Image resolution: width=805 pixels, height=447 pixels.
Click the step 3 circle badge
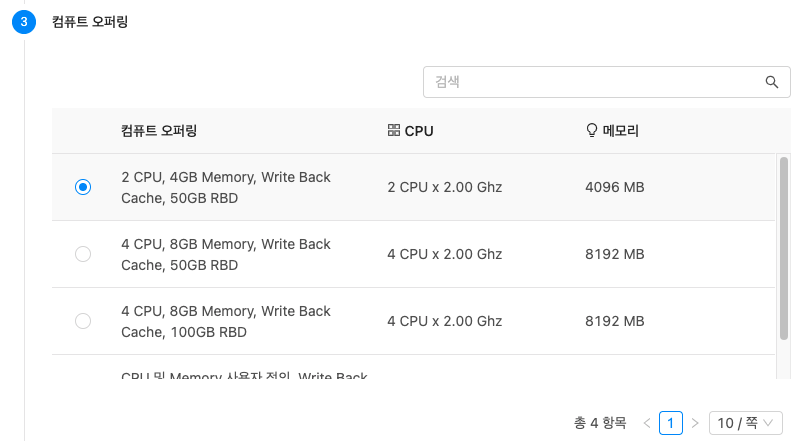24,22
